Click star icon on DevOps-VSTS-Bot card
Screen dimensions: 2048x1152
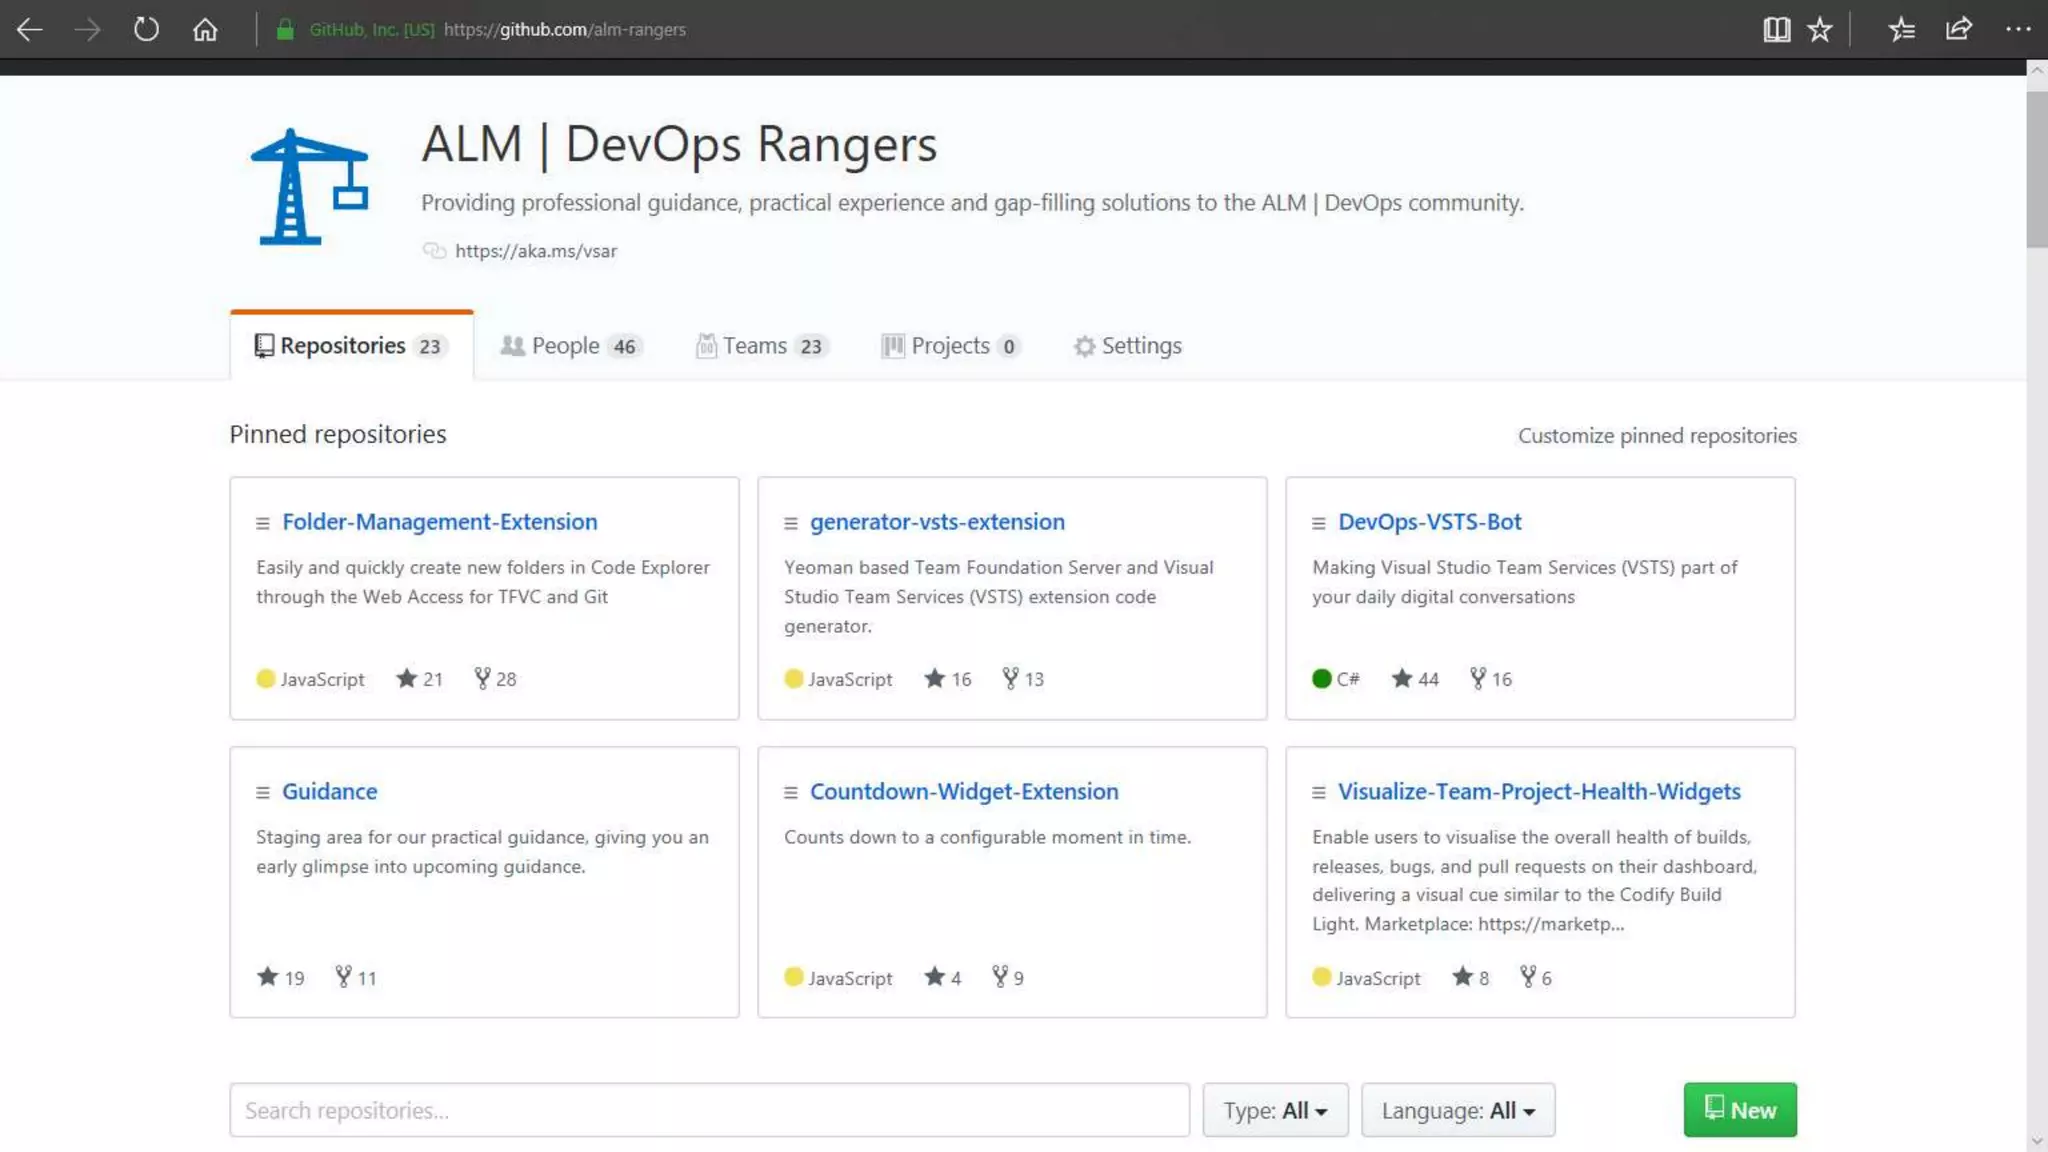coord(1402,678)
